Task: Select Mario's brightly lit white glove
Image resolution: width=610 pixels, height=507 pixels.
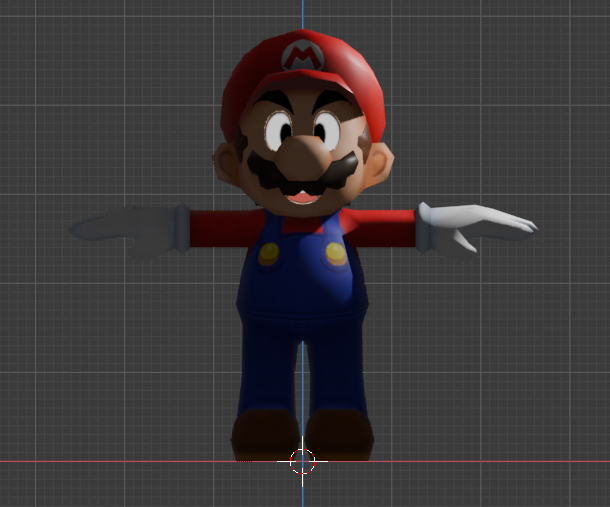Action: coord(477,228)
